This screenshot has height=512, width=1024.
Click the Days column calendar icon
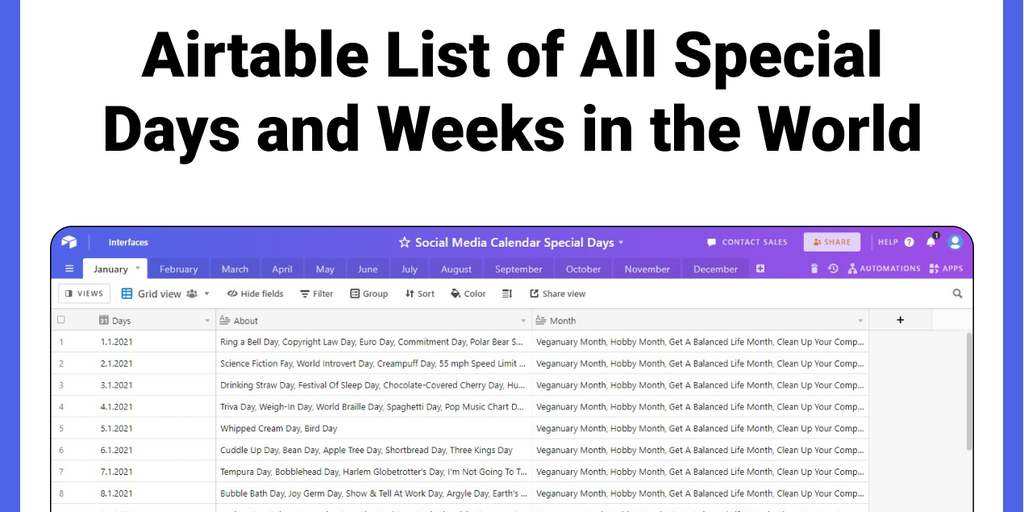tap(104, 320)
